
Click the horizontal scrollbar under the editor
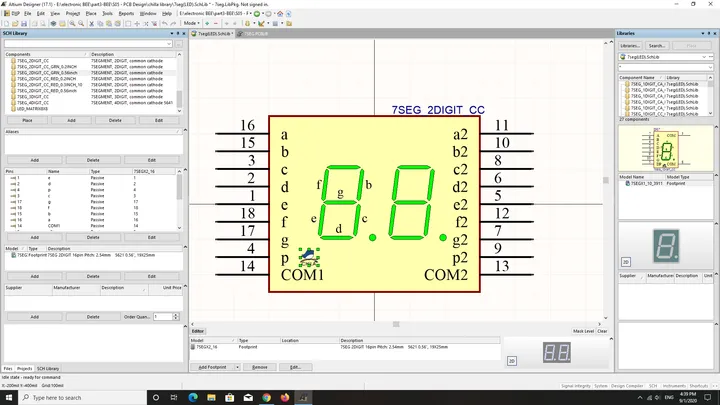tap(396, 324)
